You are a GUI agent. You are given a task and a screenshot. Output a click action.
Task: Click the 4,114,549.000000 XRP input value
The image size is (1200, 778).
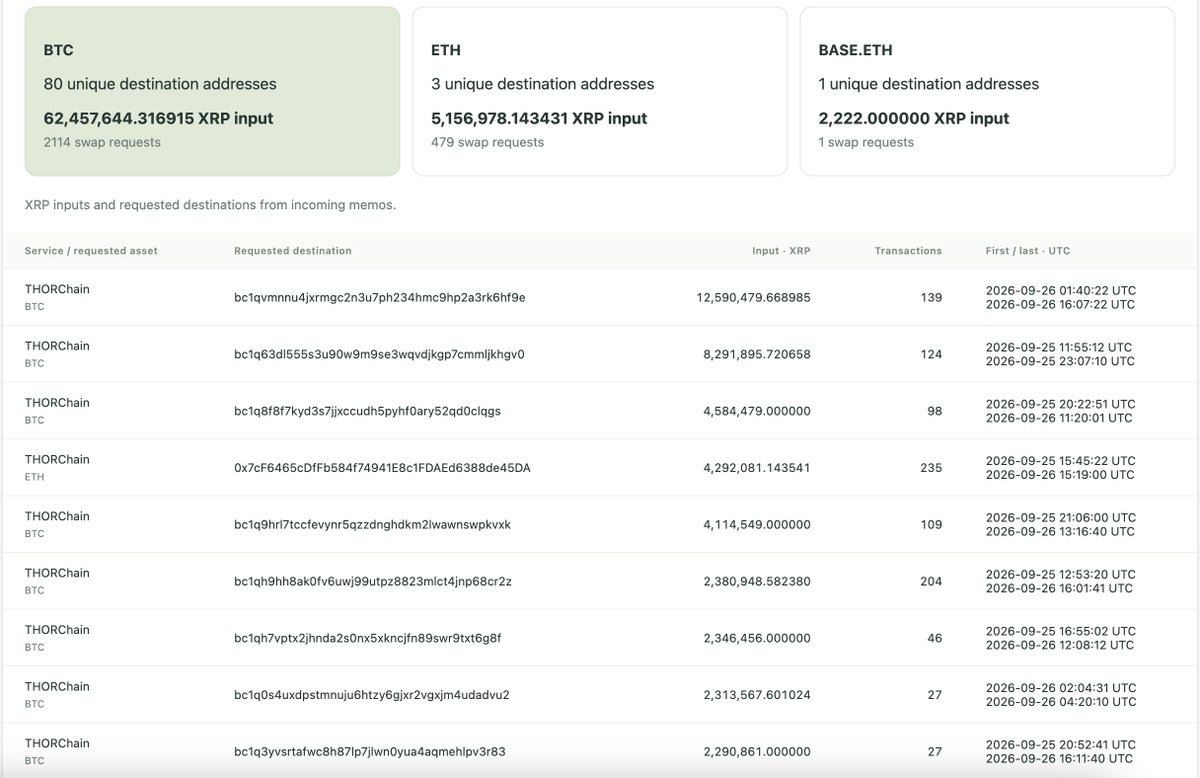coord(757,524)
